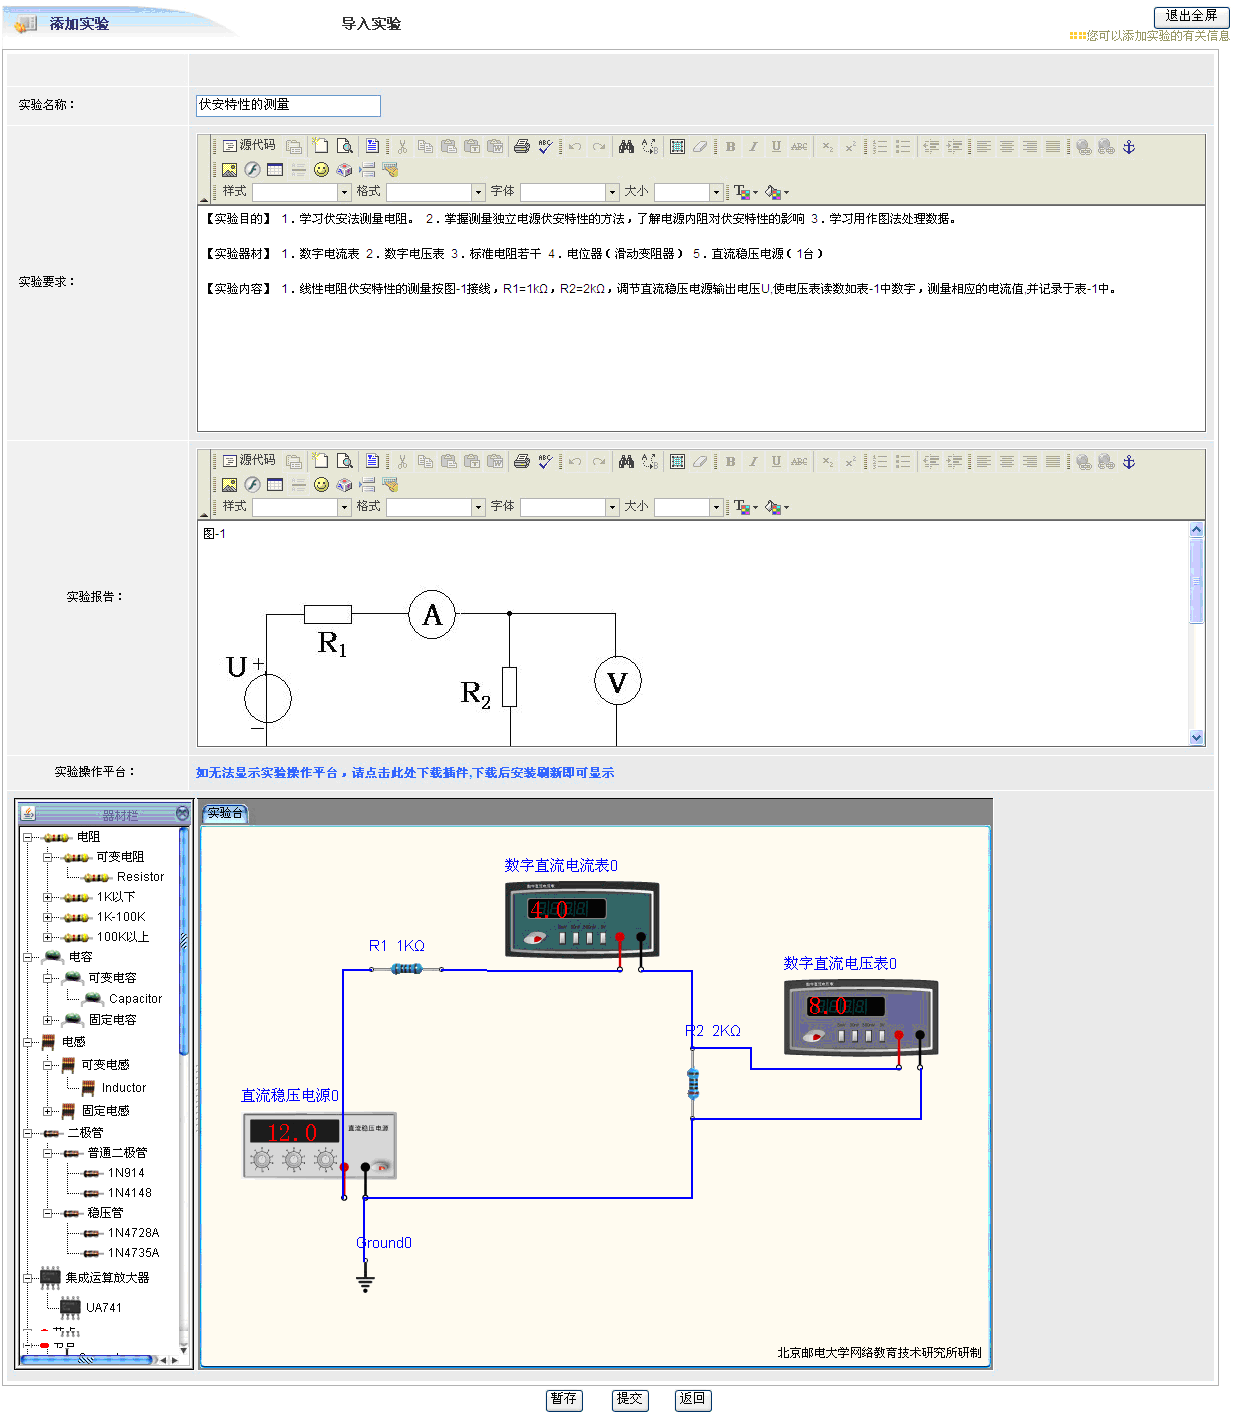1257x1415 pixels.
Task: Insert a smiley in the 实验要求 editor
Action: [321, 170]
